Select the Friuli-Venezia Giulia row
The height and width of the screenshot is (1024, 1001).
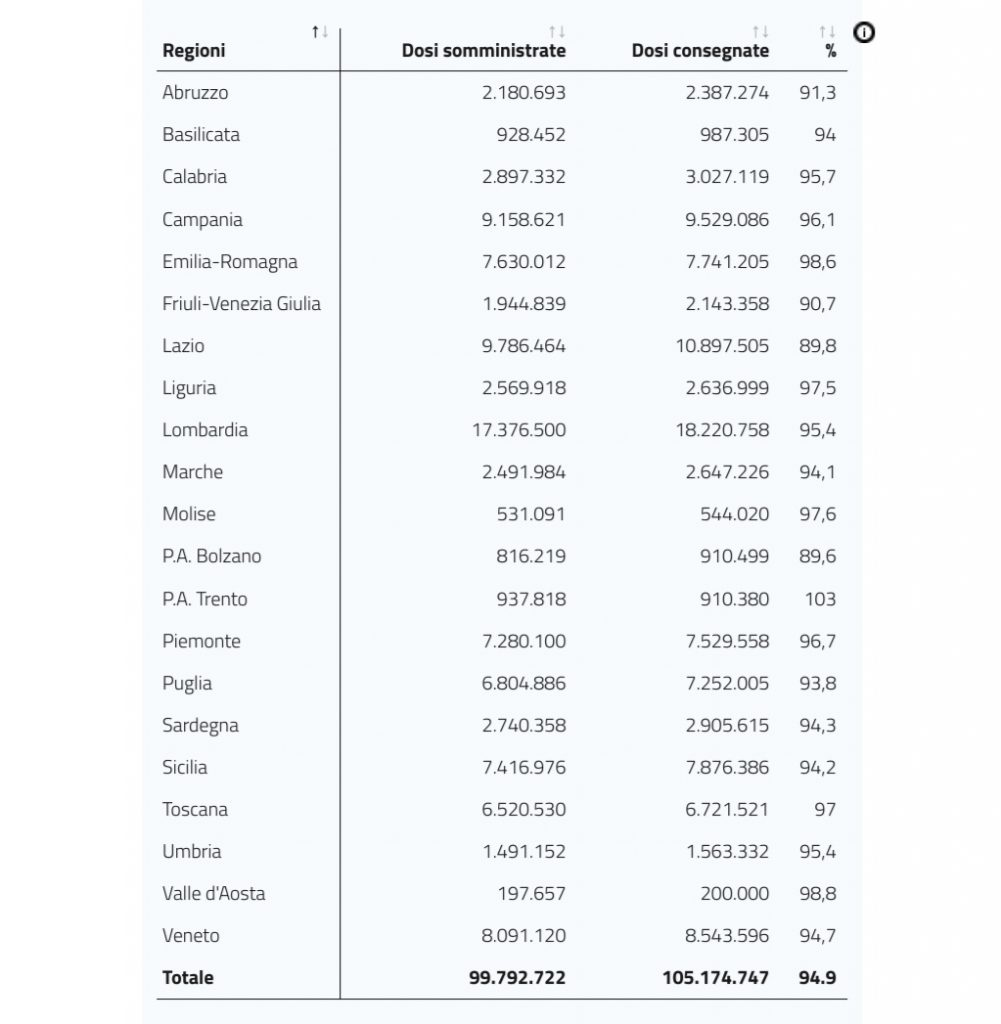coord(501,303)
